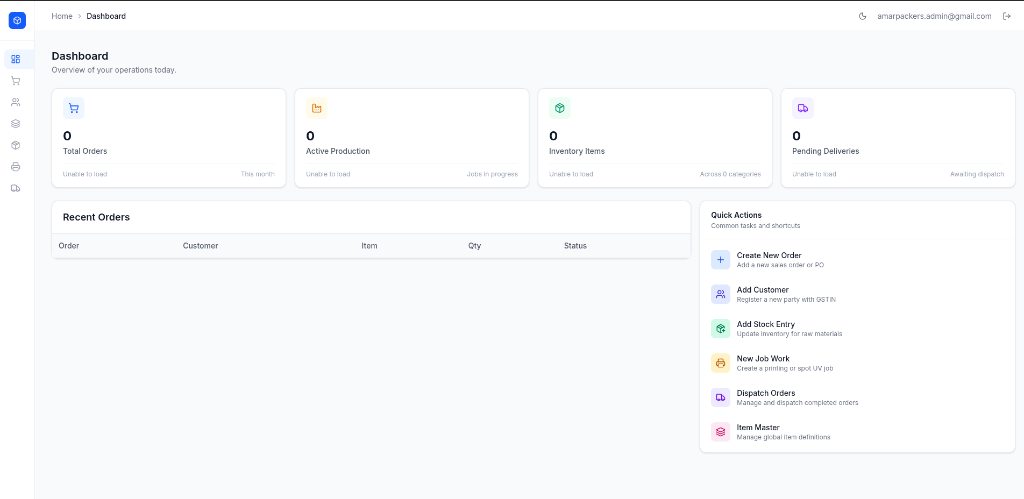Screen dimensions: 1024x499
Task: Click the Status column header
Action: point(575,246)
